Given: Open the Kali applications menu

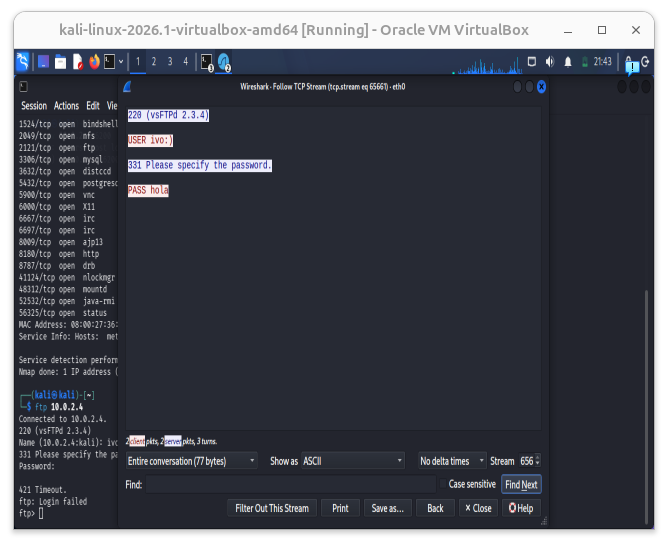Looking at the screenshot, I should pyautogui.click(x=23, y=61).
